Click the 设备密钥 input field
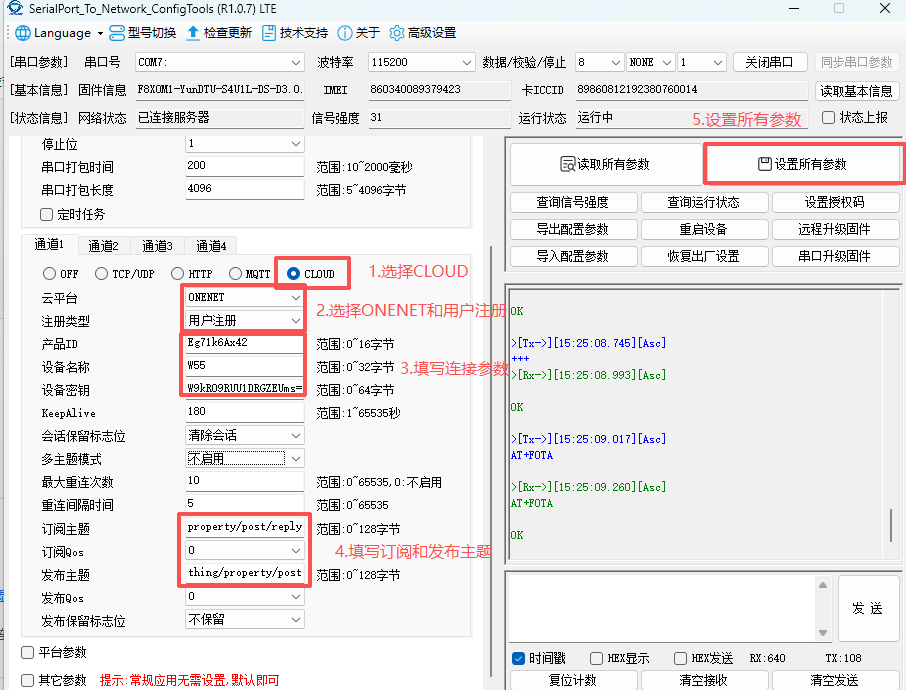 point(244,389)
